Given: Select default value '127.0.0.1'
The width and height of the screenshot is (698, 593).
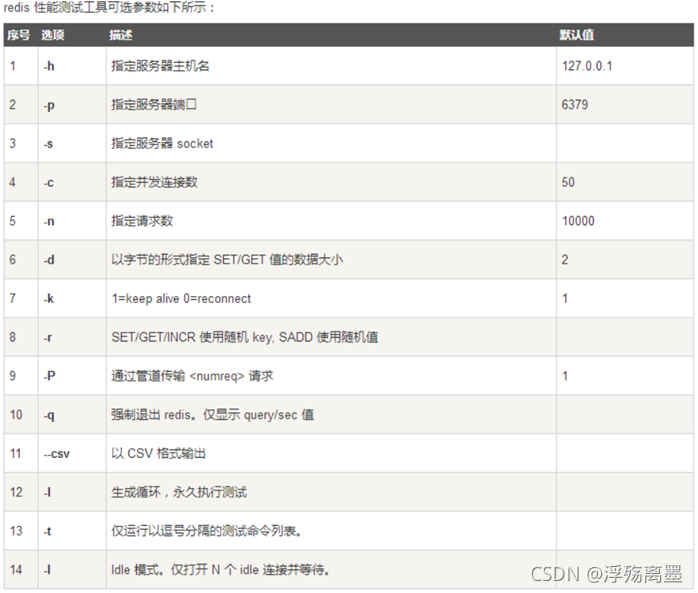Looking at the screenshot, I should [587, 66].
